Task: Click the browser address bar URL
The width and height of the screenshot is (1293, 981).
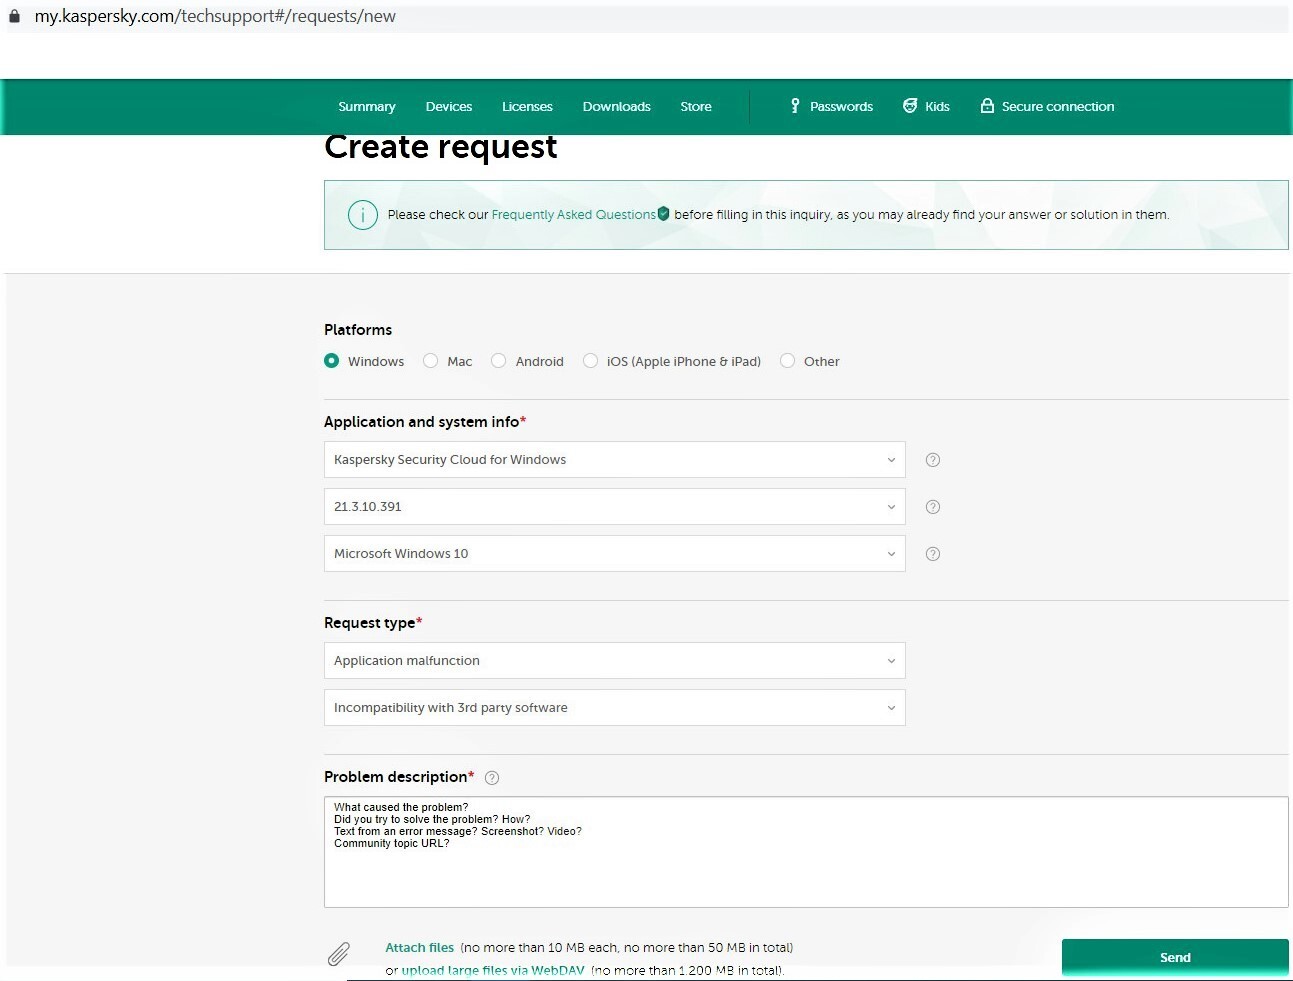Action: click(215, 16)
